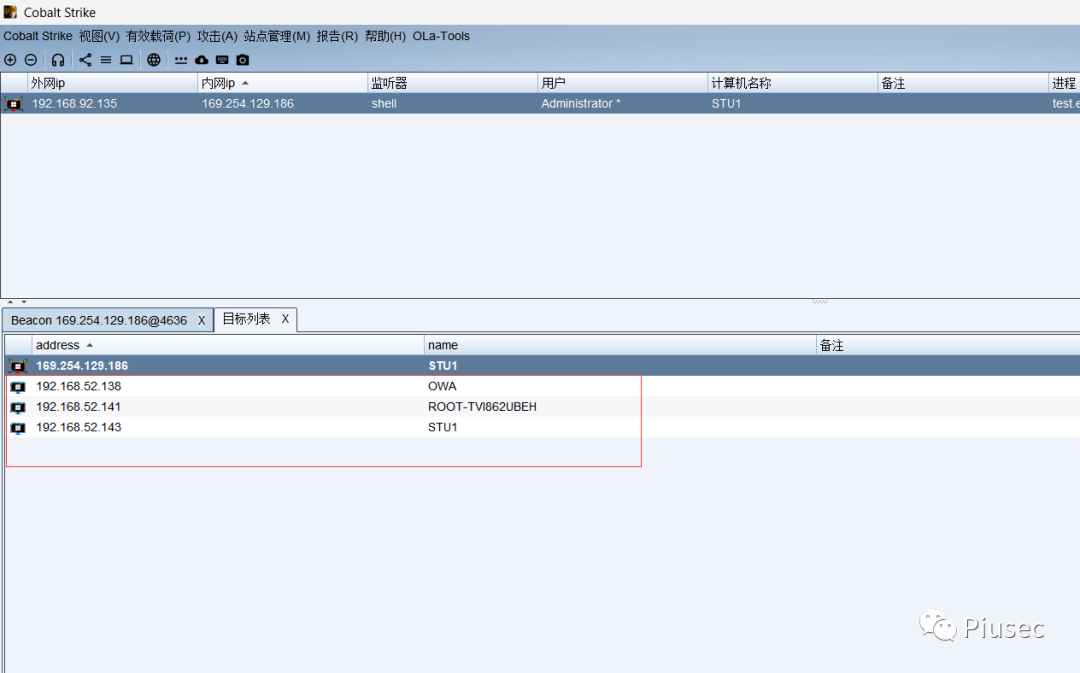1080x673 pixels.
Task: Click the Administrator * user cell
Action: pos(581,103)
